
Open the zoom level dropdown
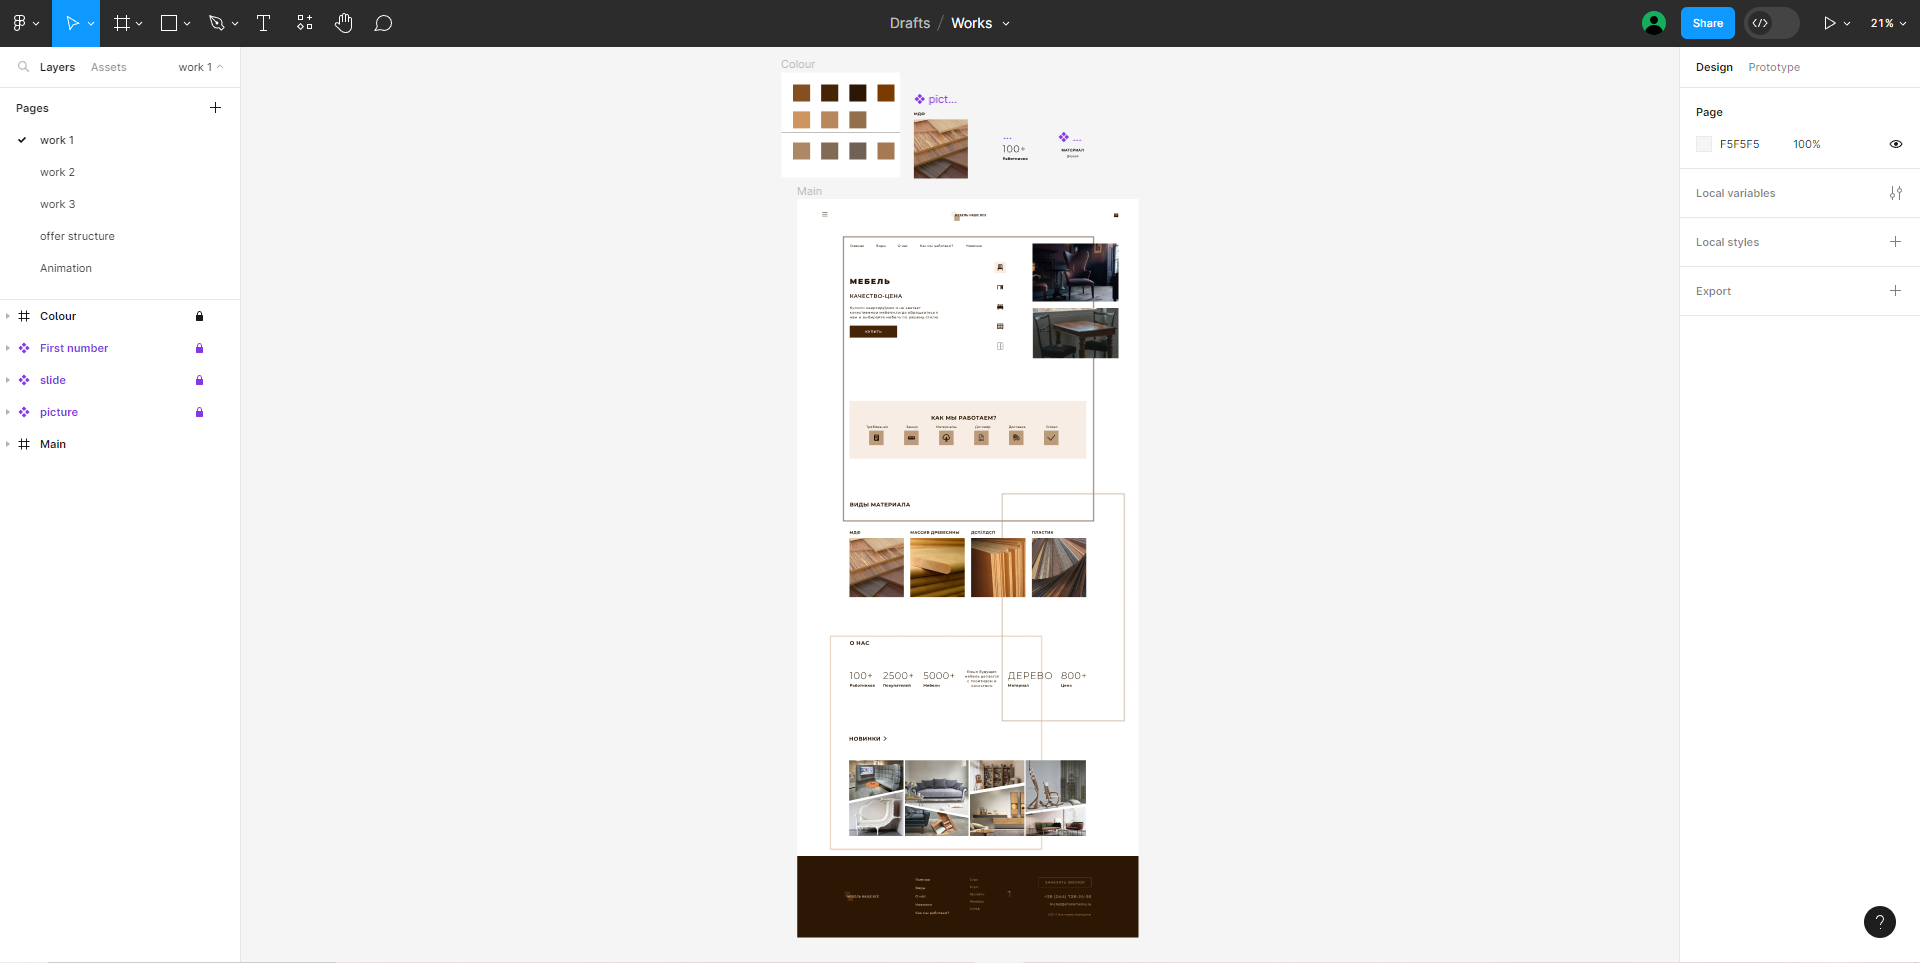pyautogui.click(x=1888, y=23)
